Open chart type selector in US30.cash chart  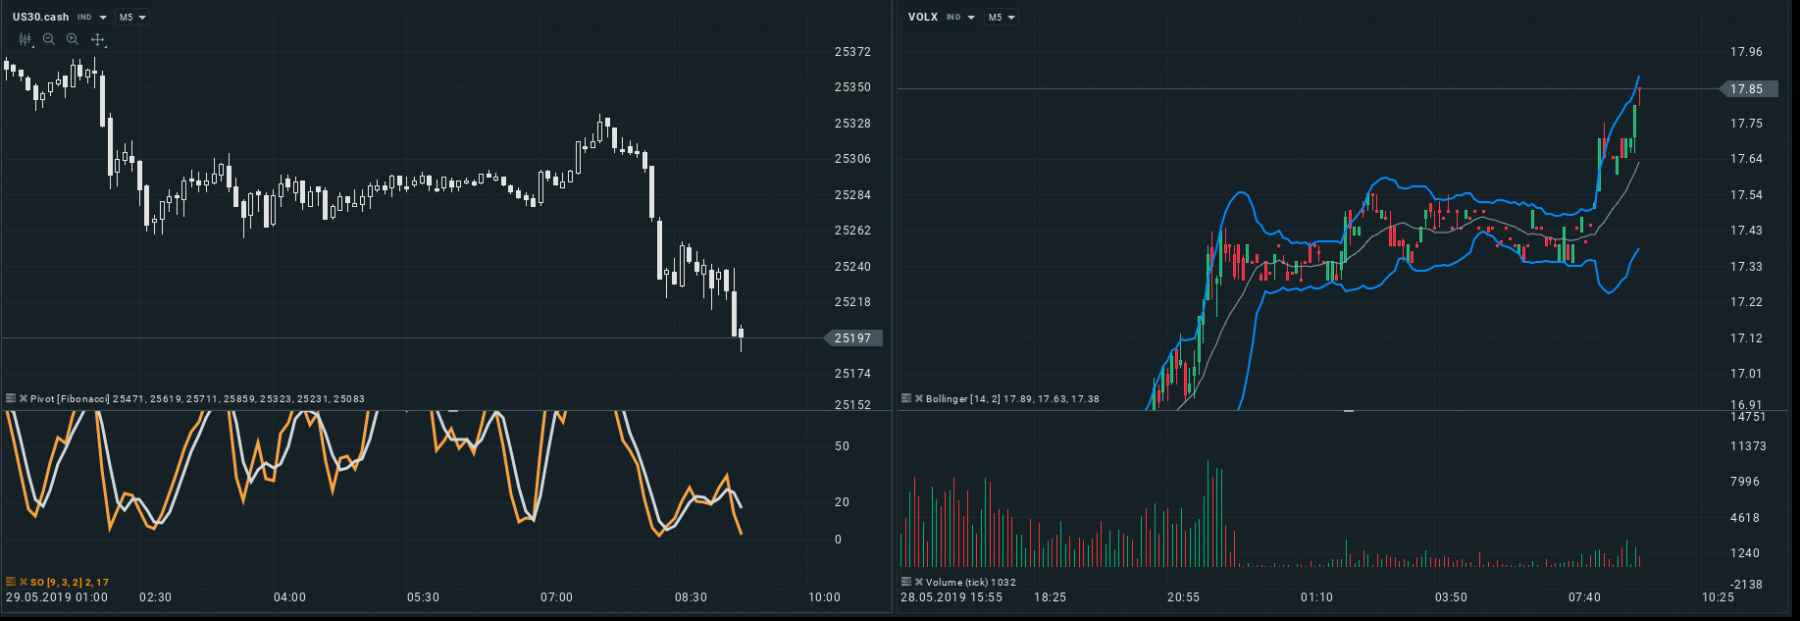tap(25, 39)
